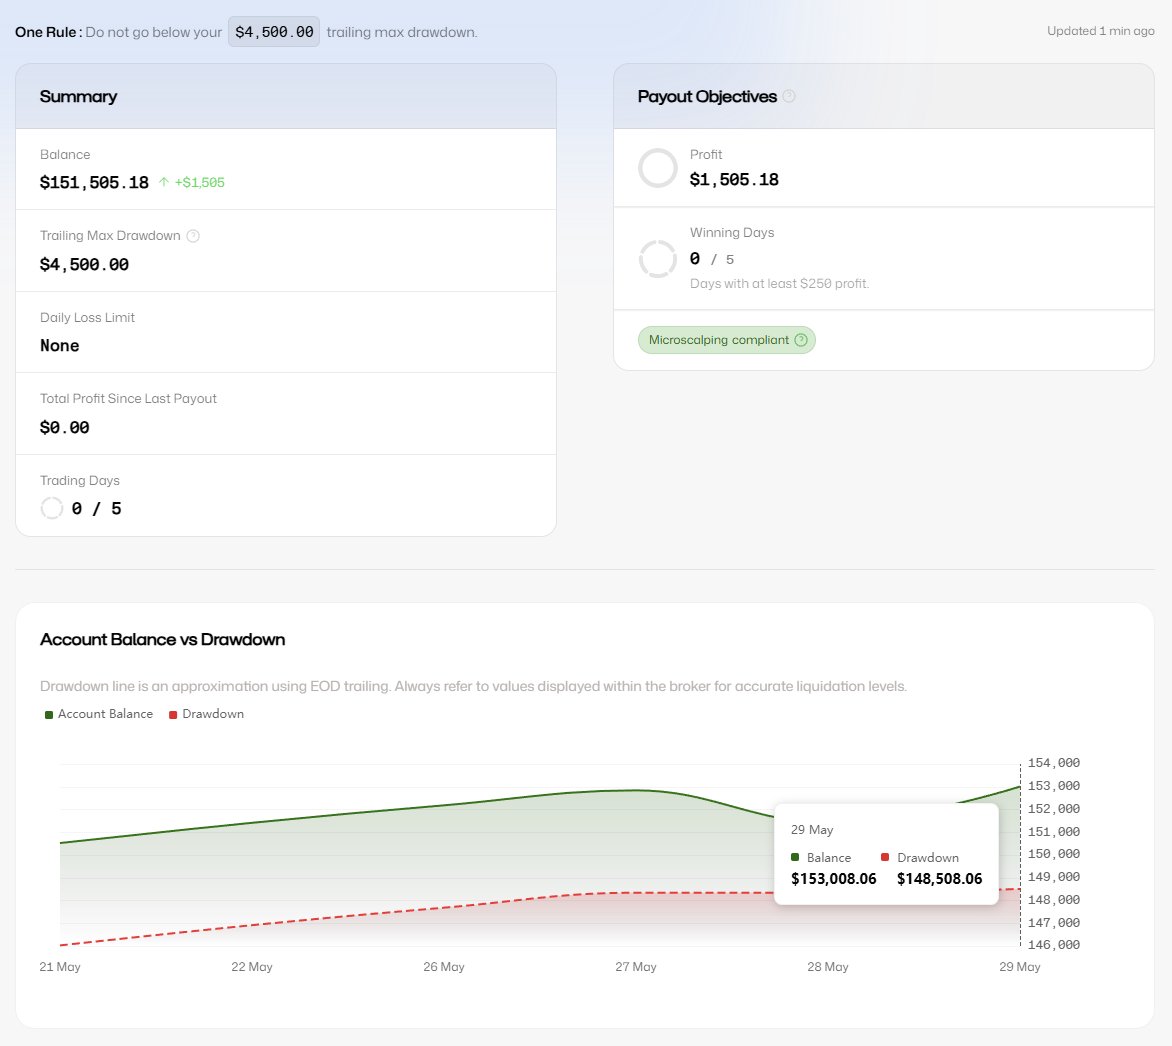
Task: Click the Microscalping compliant badge
Action: click(727, 340)
